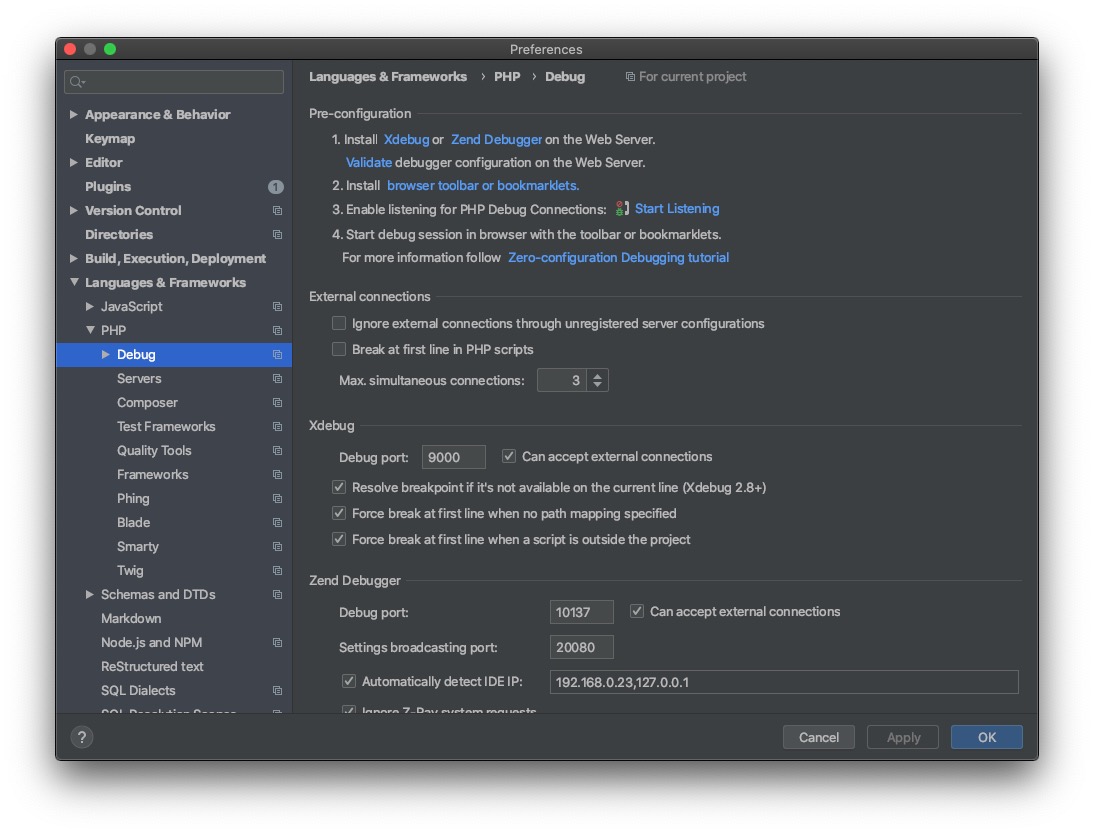Uncheck Automatically detect IDE IP
Viewport: 1094px width, 834px height.
coord(349,681)
